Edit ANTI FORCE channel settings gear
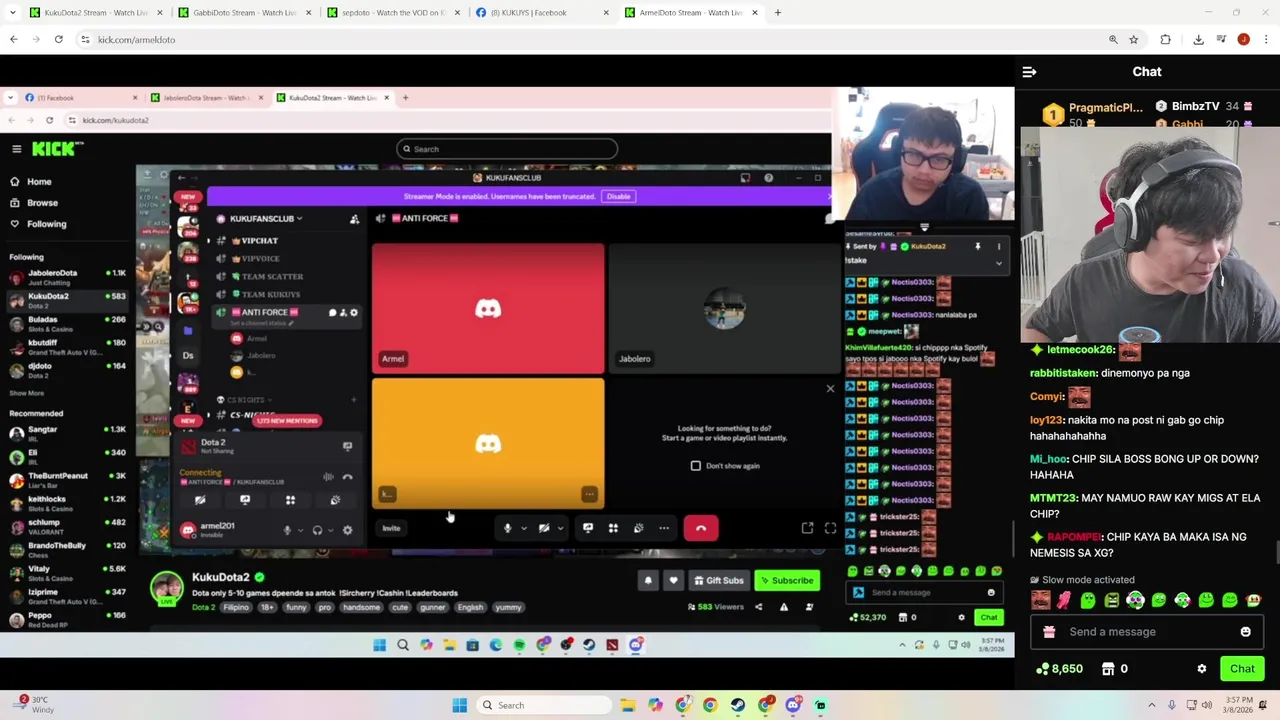 [x=353, y=313]
